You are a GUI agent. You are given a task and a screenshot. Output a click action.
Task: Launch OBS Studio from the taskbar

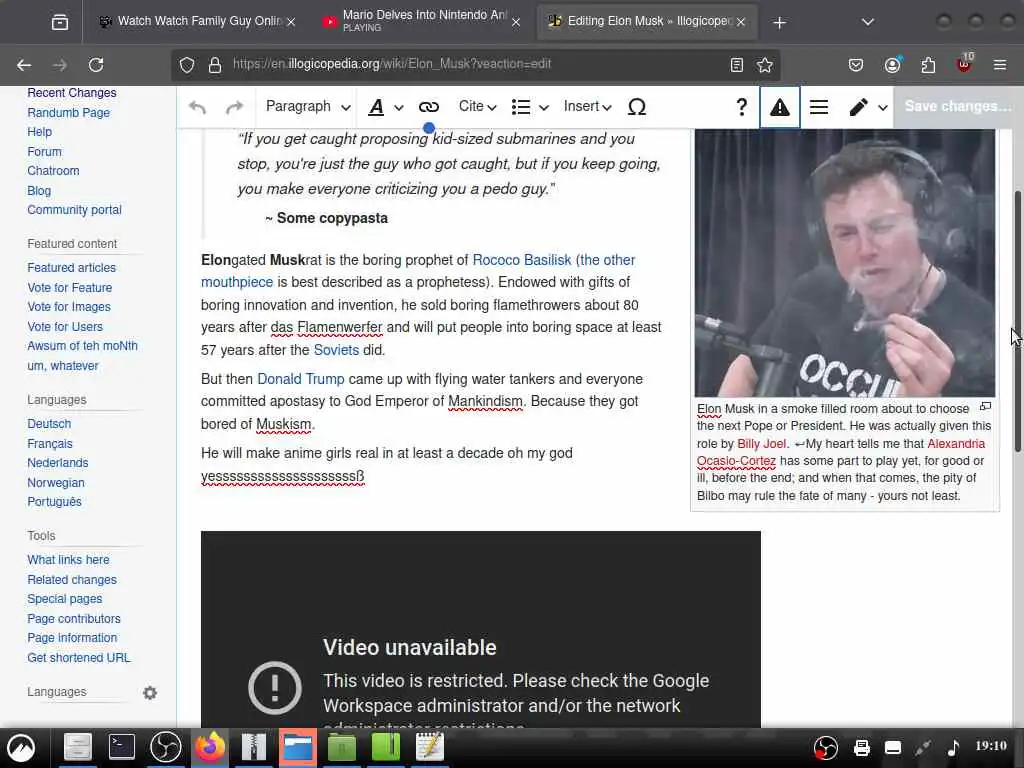[166, 746]
